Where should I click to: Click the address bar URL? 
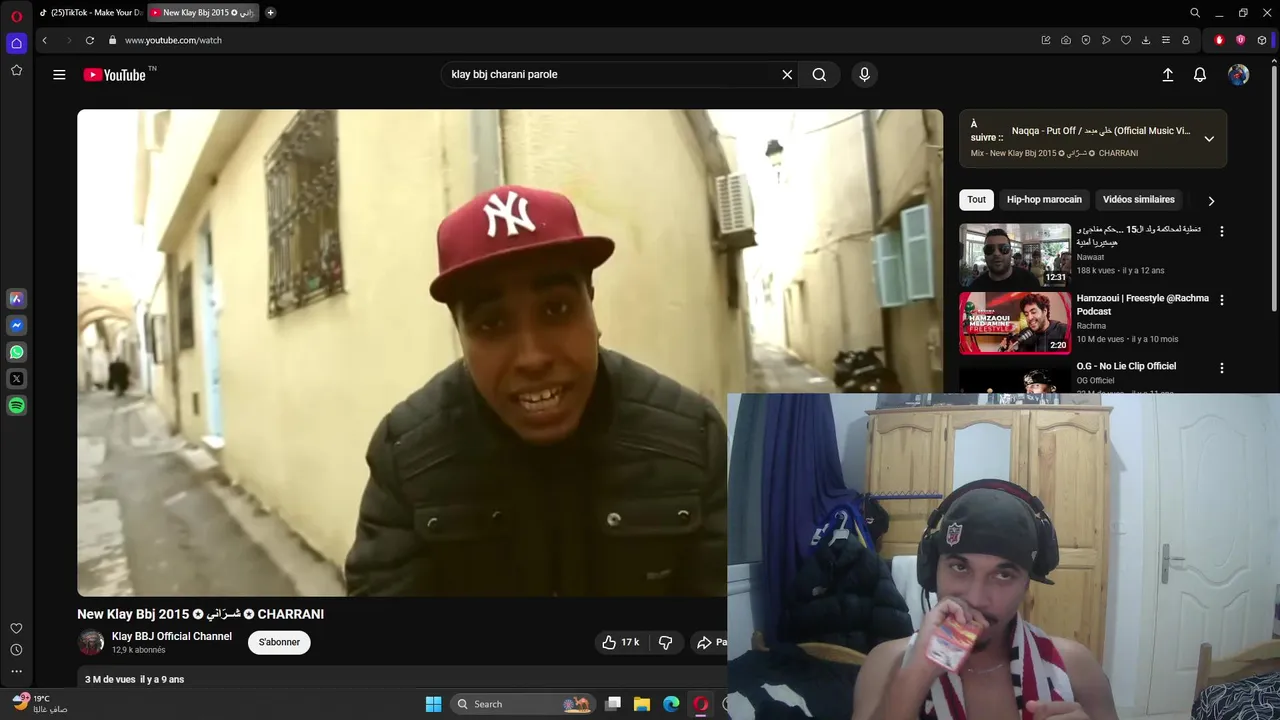[173, 40]
